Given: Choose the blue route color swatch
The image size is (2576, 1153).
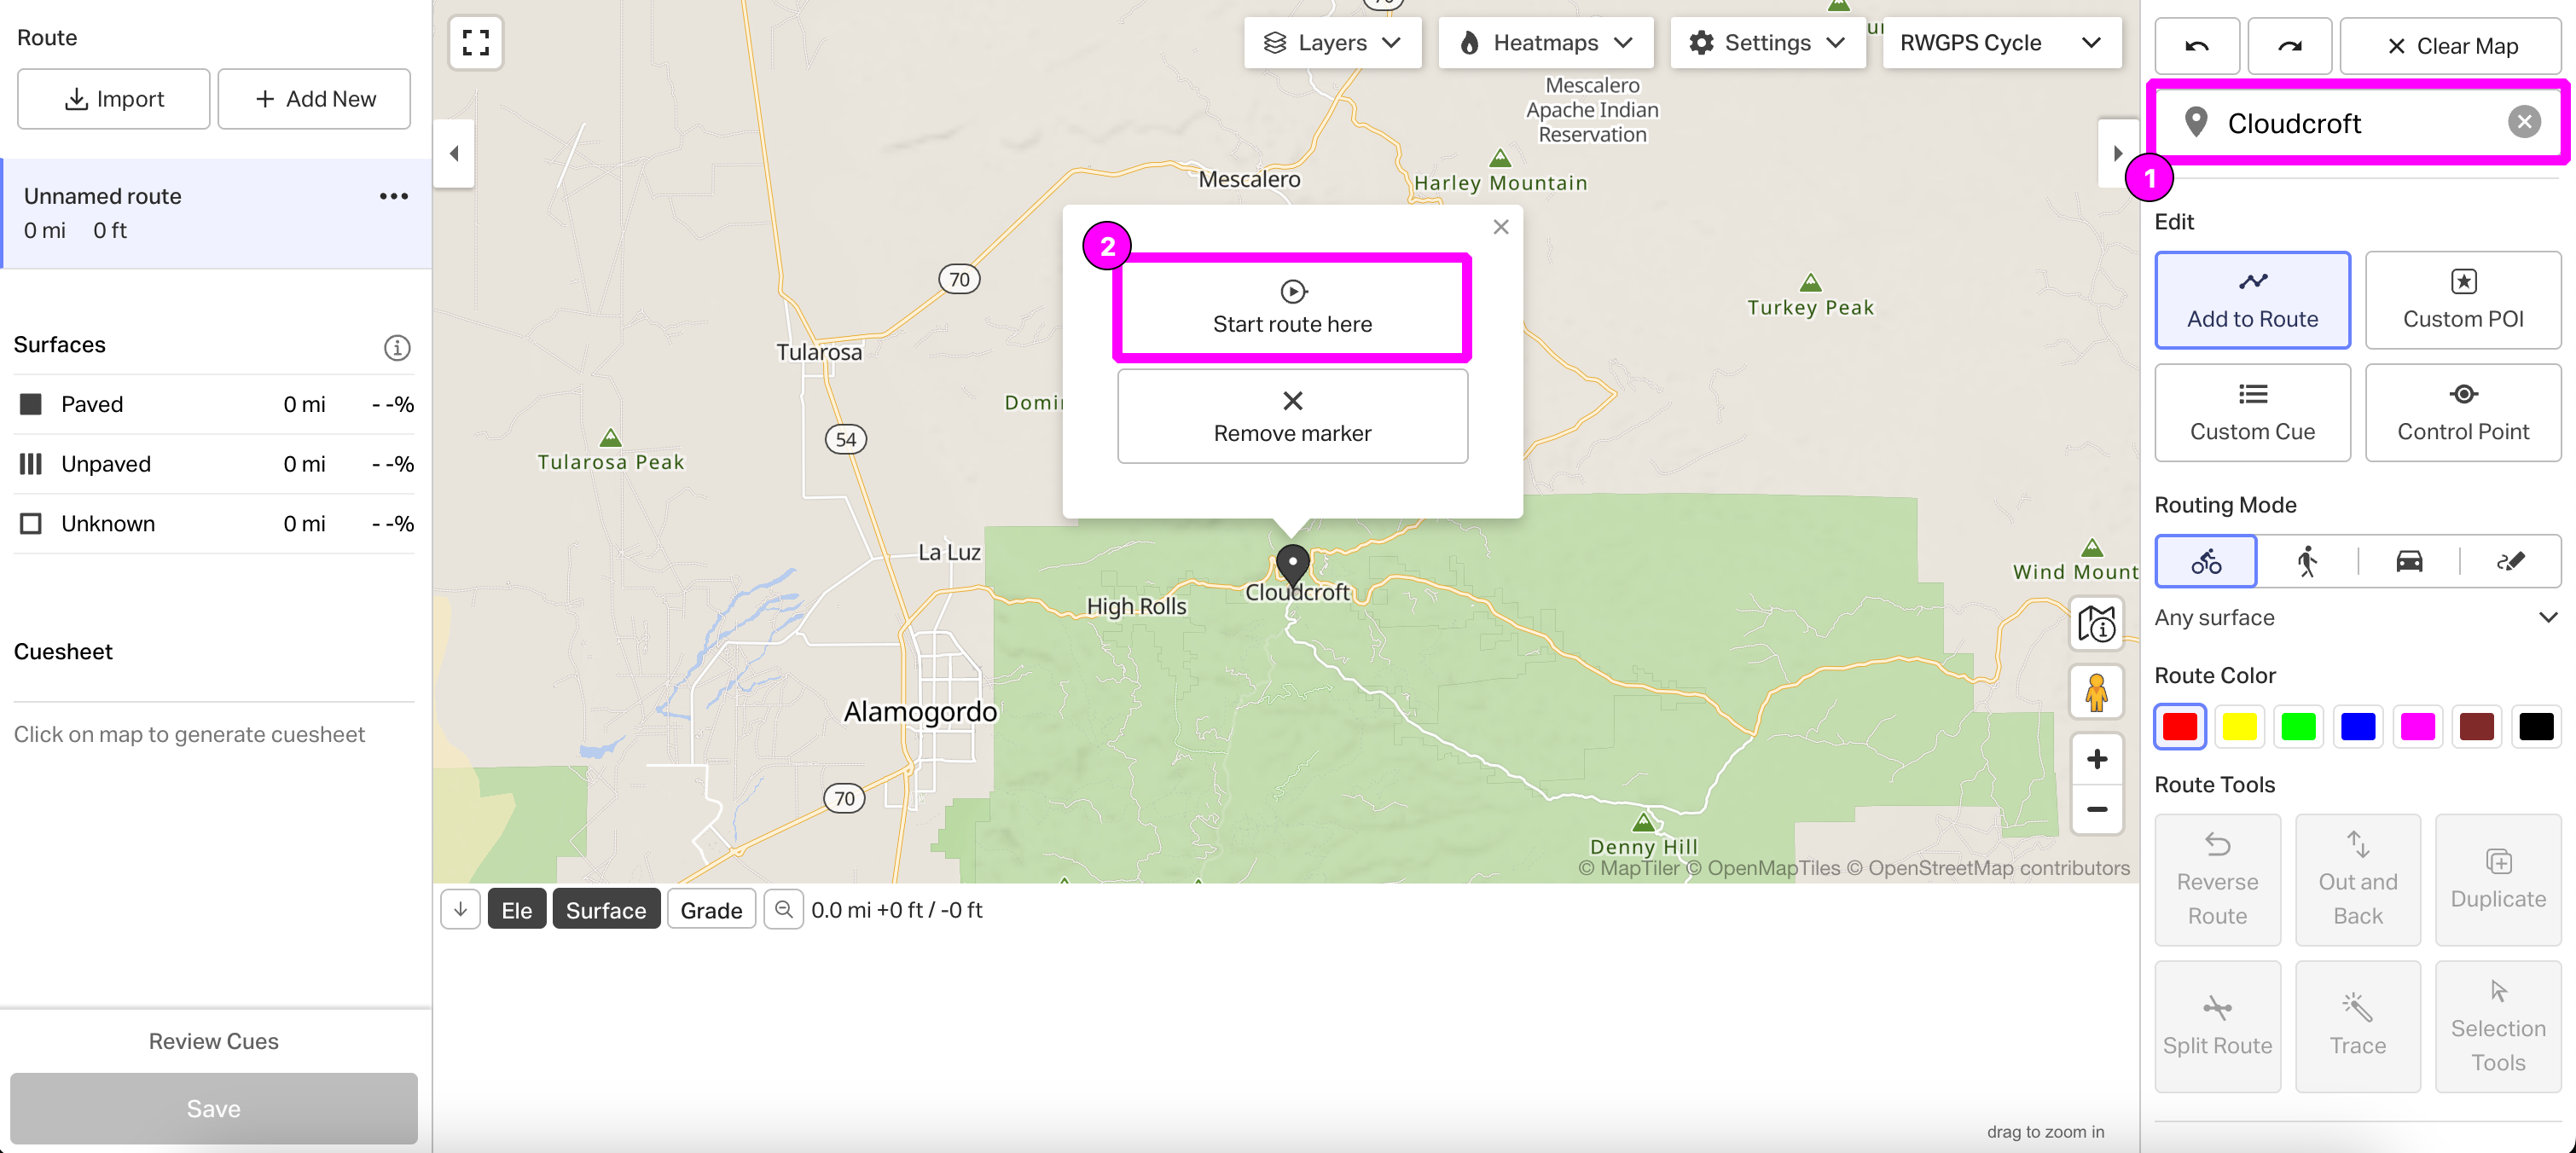Looking at the screenshot, I should (x=2357, y=727).
